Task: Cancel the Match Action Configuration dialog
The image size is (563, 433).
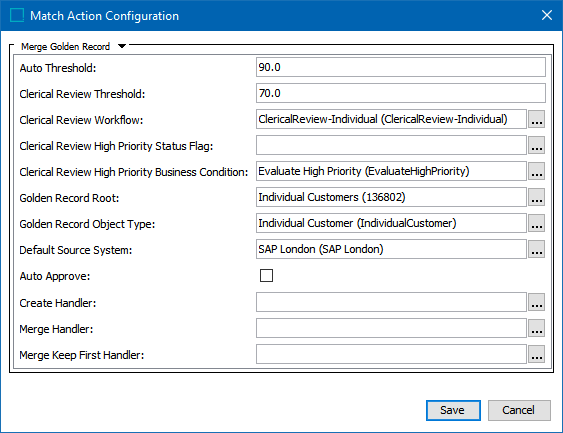Action: point(519,410)
